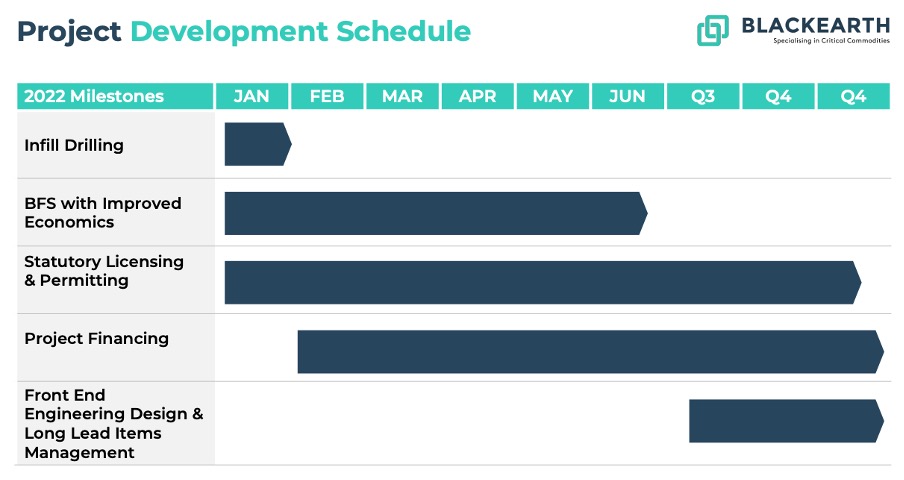904x480 pixels.
Task: Click the Project Development Schedule title
Action: 244,32
